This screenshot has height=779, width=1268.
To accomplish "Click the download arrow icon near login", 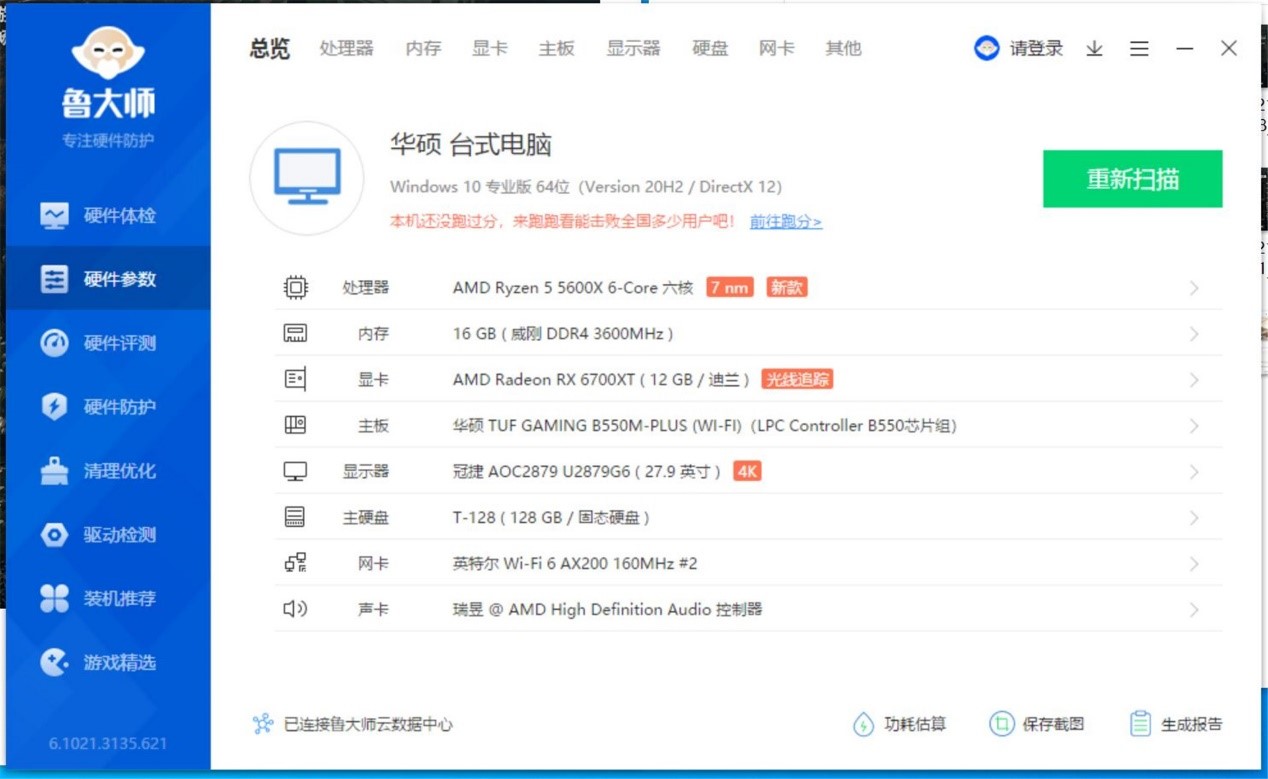I will [x=1093, y=48].
